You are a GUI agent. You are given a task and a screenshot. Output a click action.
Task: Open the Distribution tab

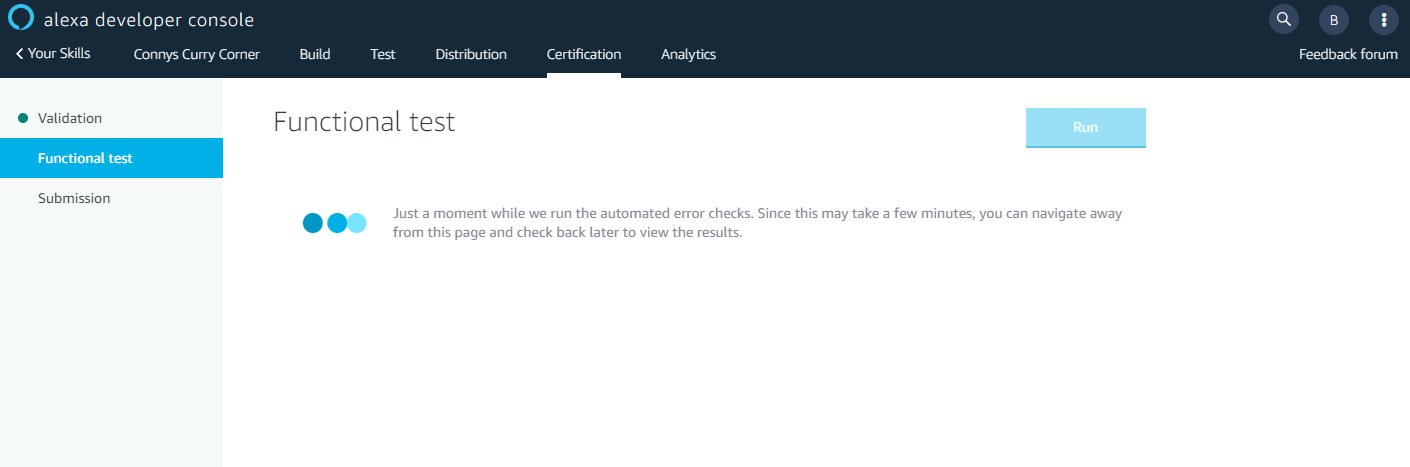[x=471, y=55]
